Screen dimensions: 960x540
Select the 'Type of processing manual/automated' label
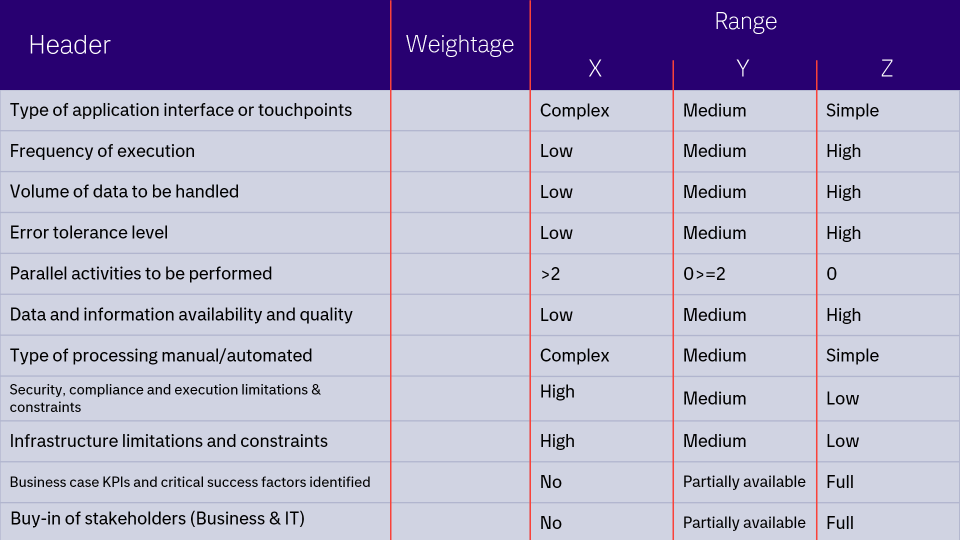click(x=161, y=356)
